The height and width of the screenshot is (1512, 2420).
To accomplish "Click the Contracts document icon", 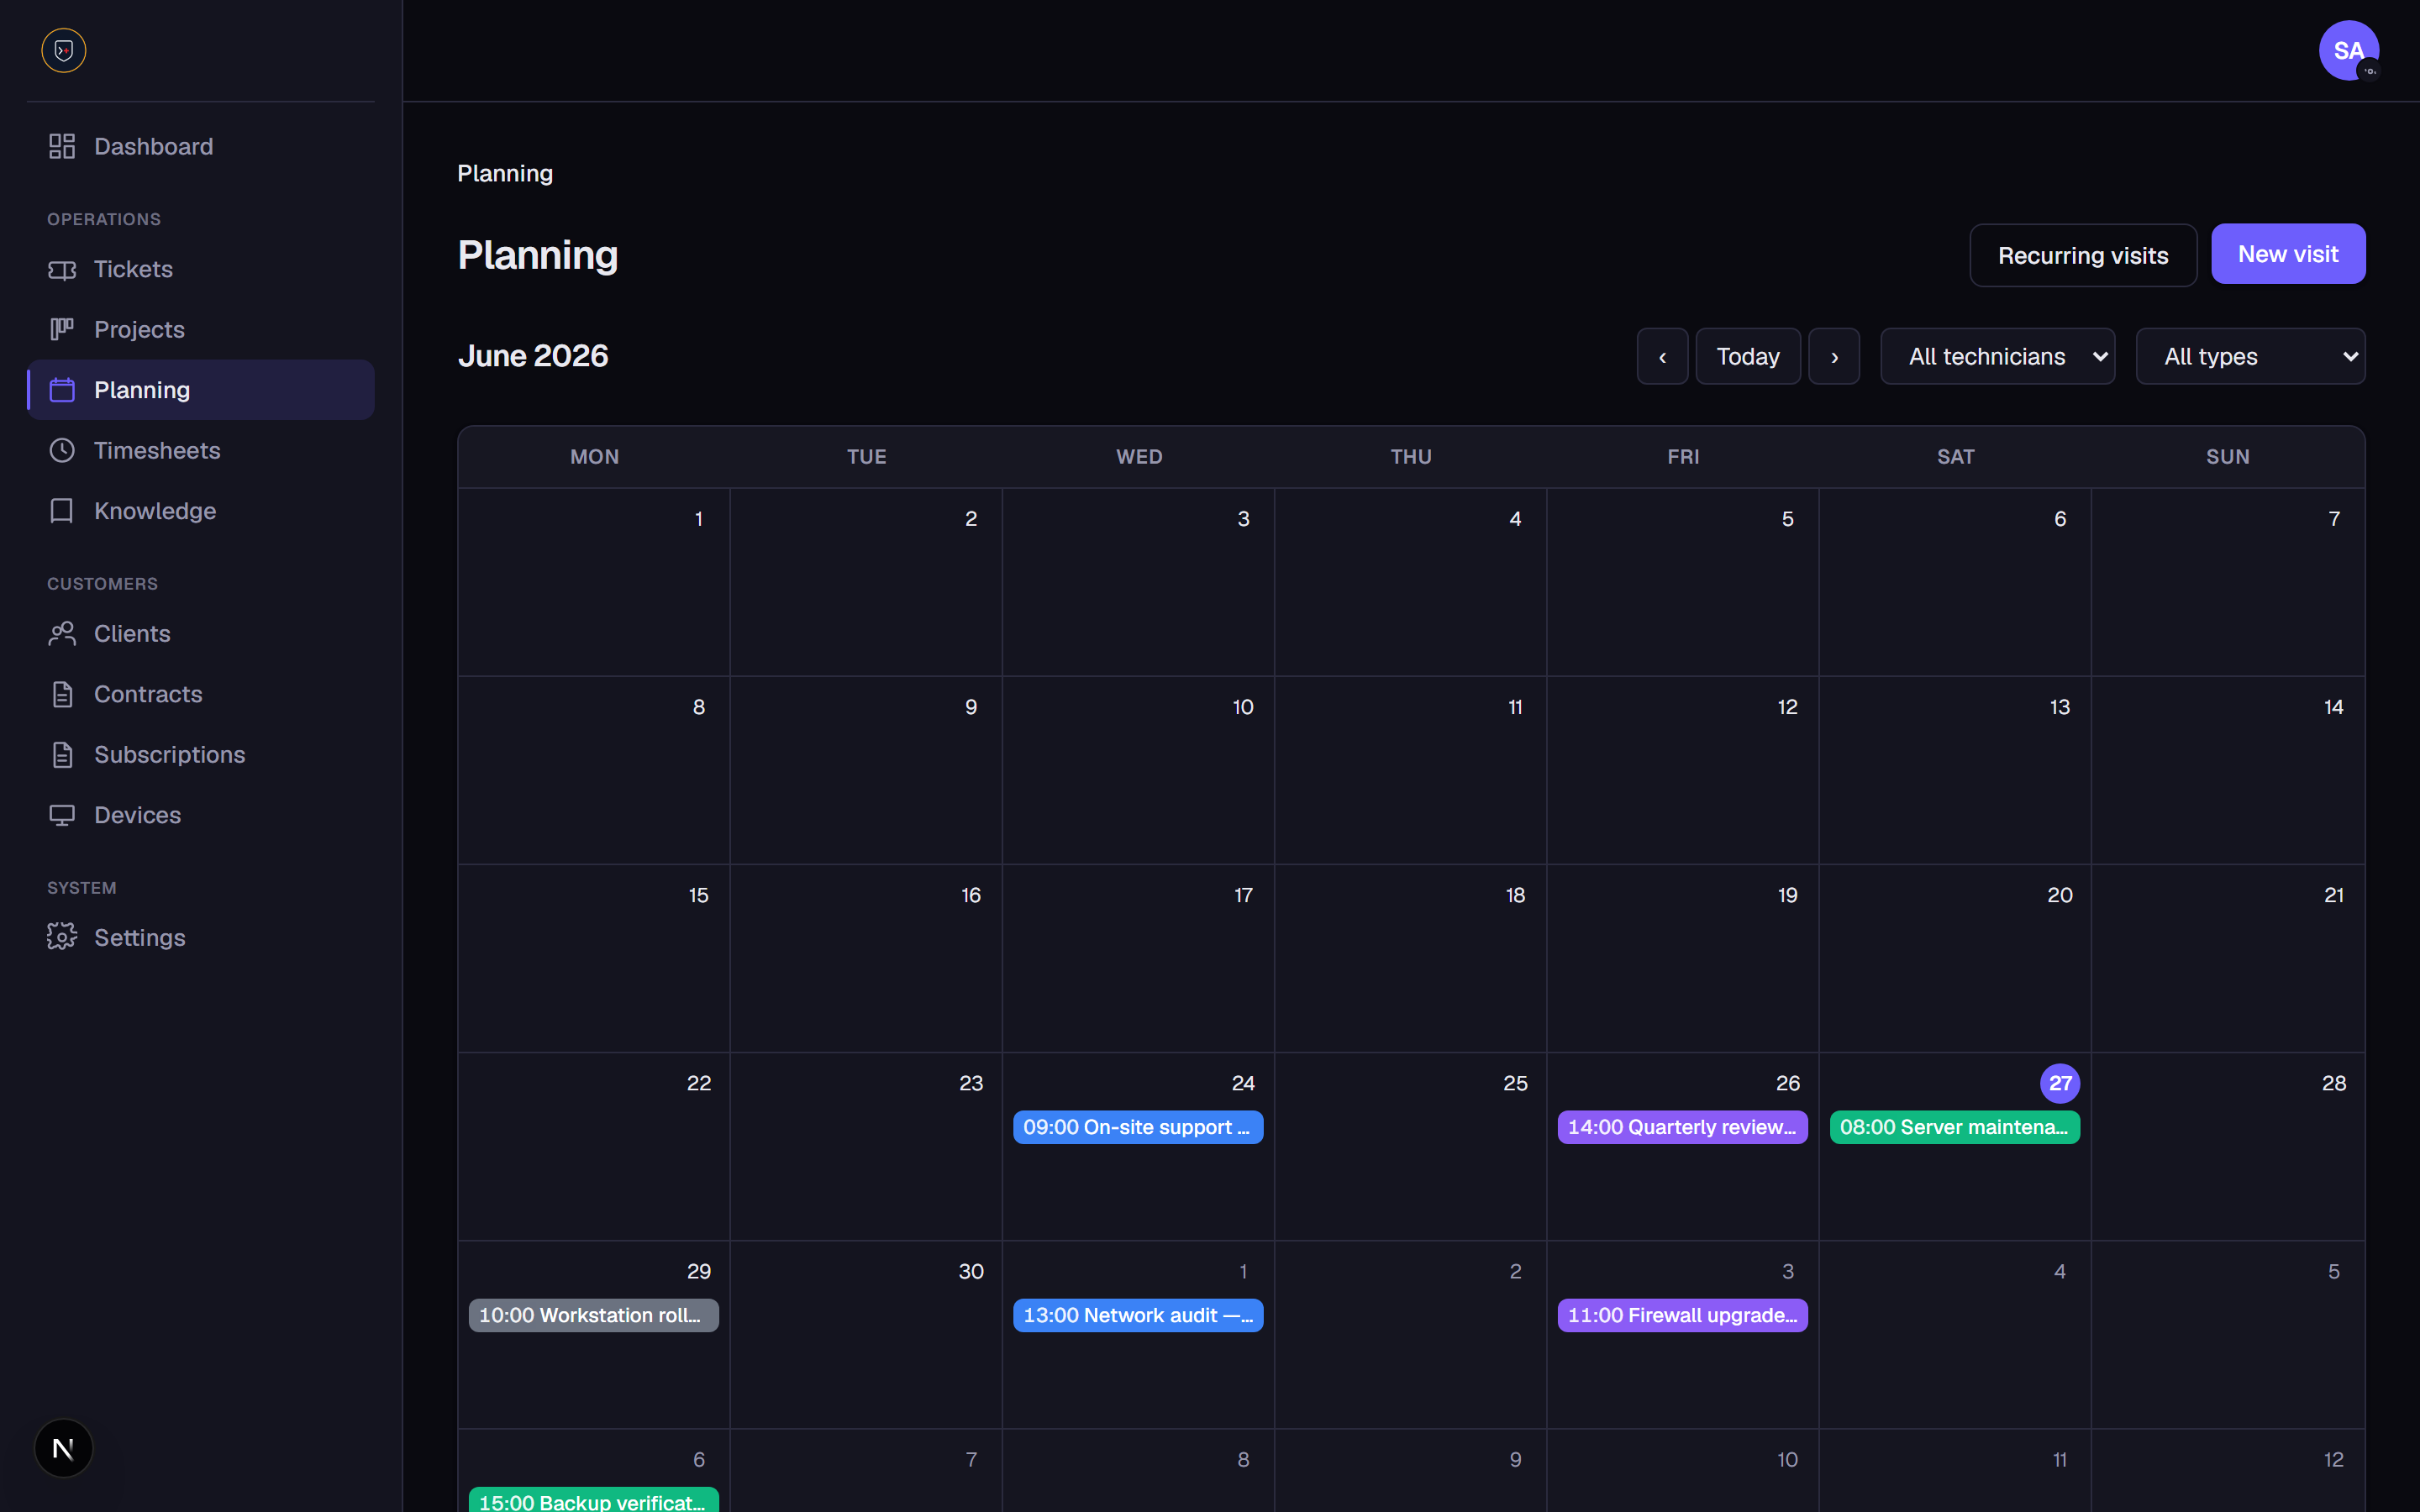I will [62, 694].
